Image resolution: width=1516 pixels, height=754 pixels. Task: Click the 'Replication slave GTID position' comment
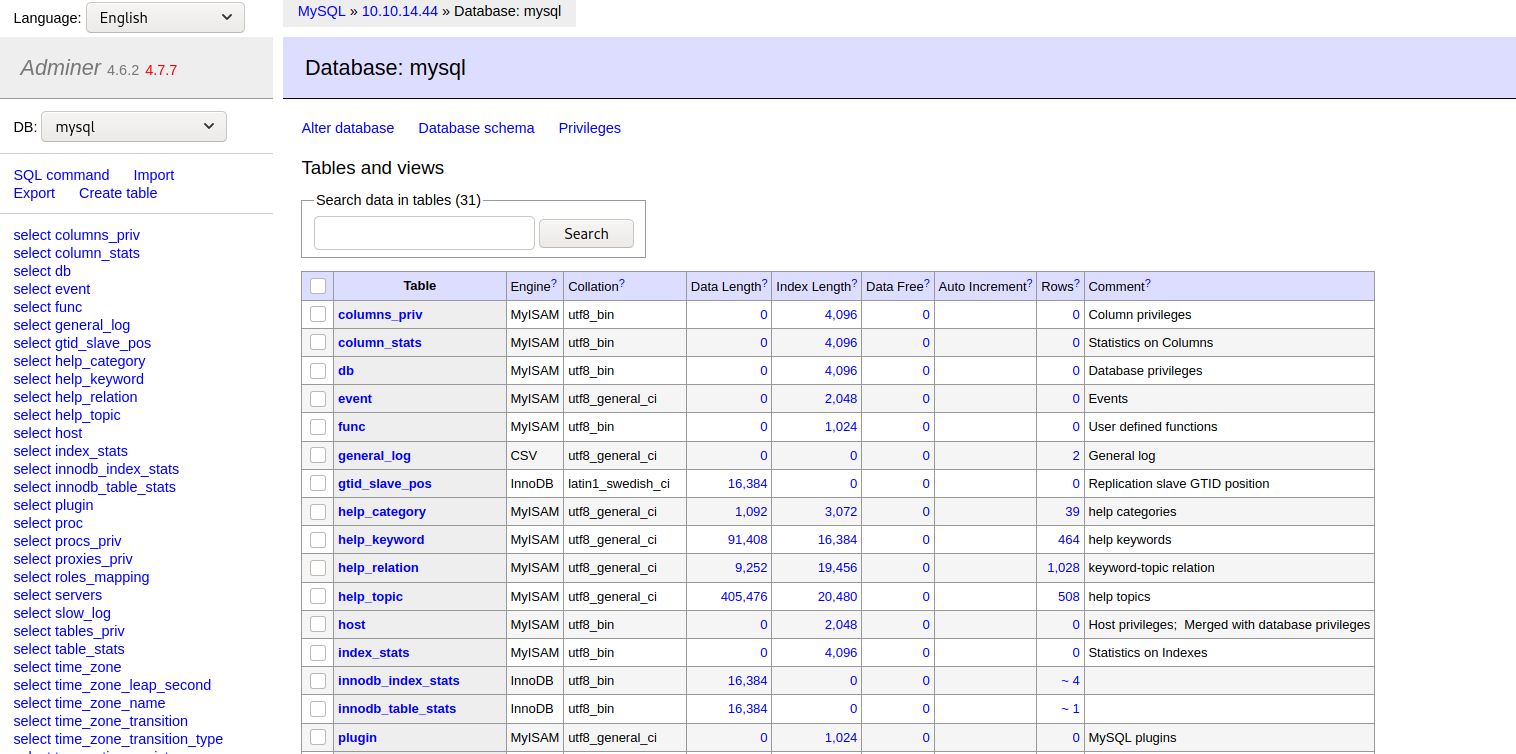1179,483
